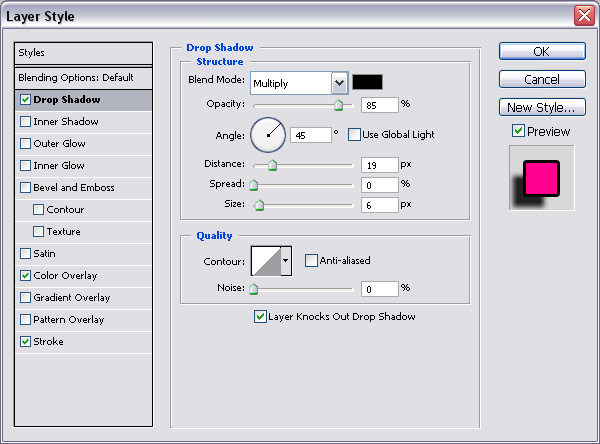Enable Anti-aliased contour option
Screen dimensions: 600x444
point(311,261)
